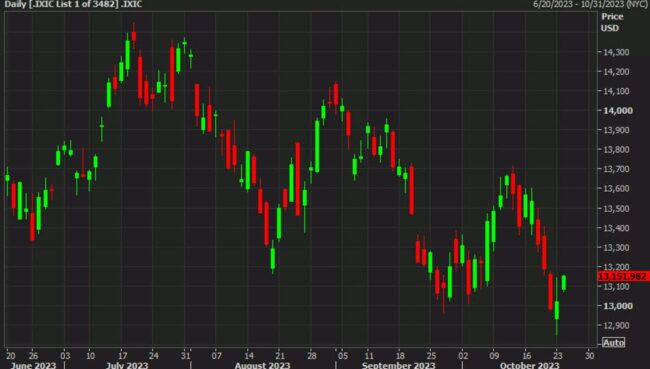This screenshot has width=650, height=369.
Task: Select the red 13,151.982 last price tag
Action: 623,277
